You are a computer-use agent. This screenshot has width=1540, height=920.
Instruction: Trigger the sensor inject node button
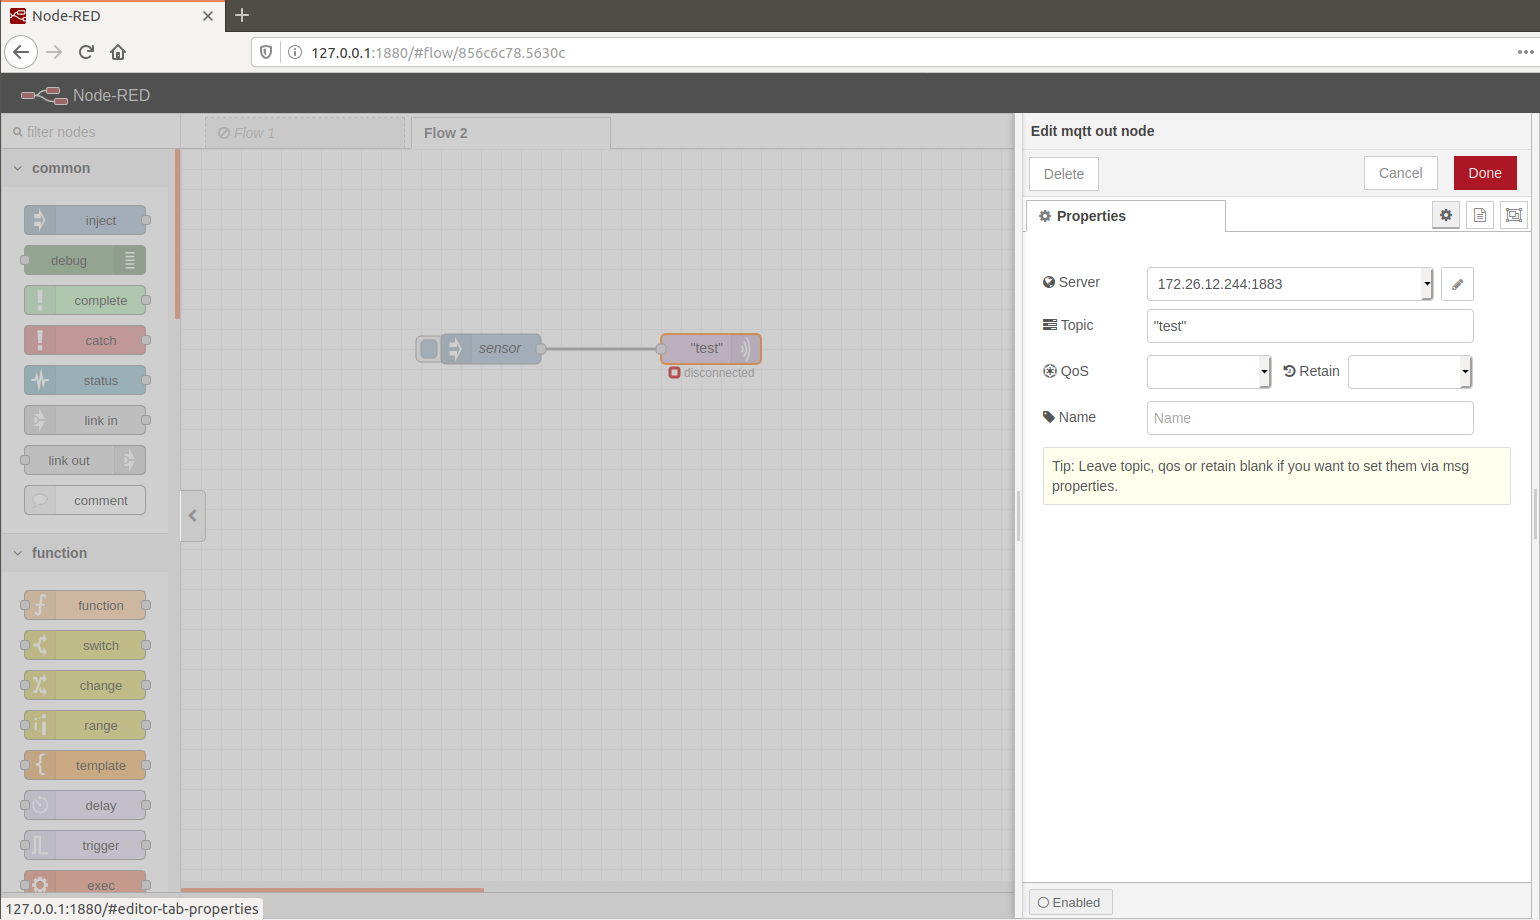click(x=429, y=348)
